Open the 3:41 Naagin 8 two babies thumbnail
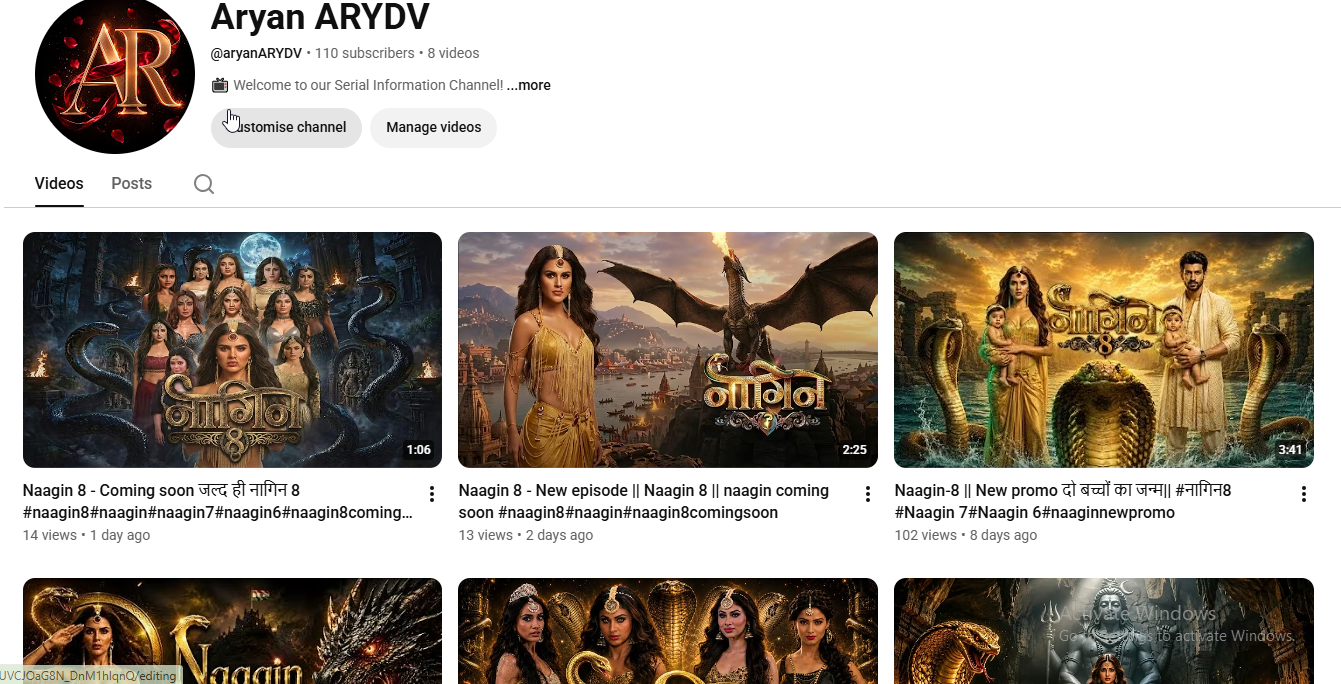 tap(1104, 350)
